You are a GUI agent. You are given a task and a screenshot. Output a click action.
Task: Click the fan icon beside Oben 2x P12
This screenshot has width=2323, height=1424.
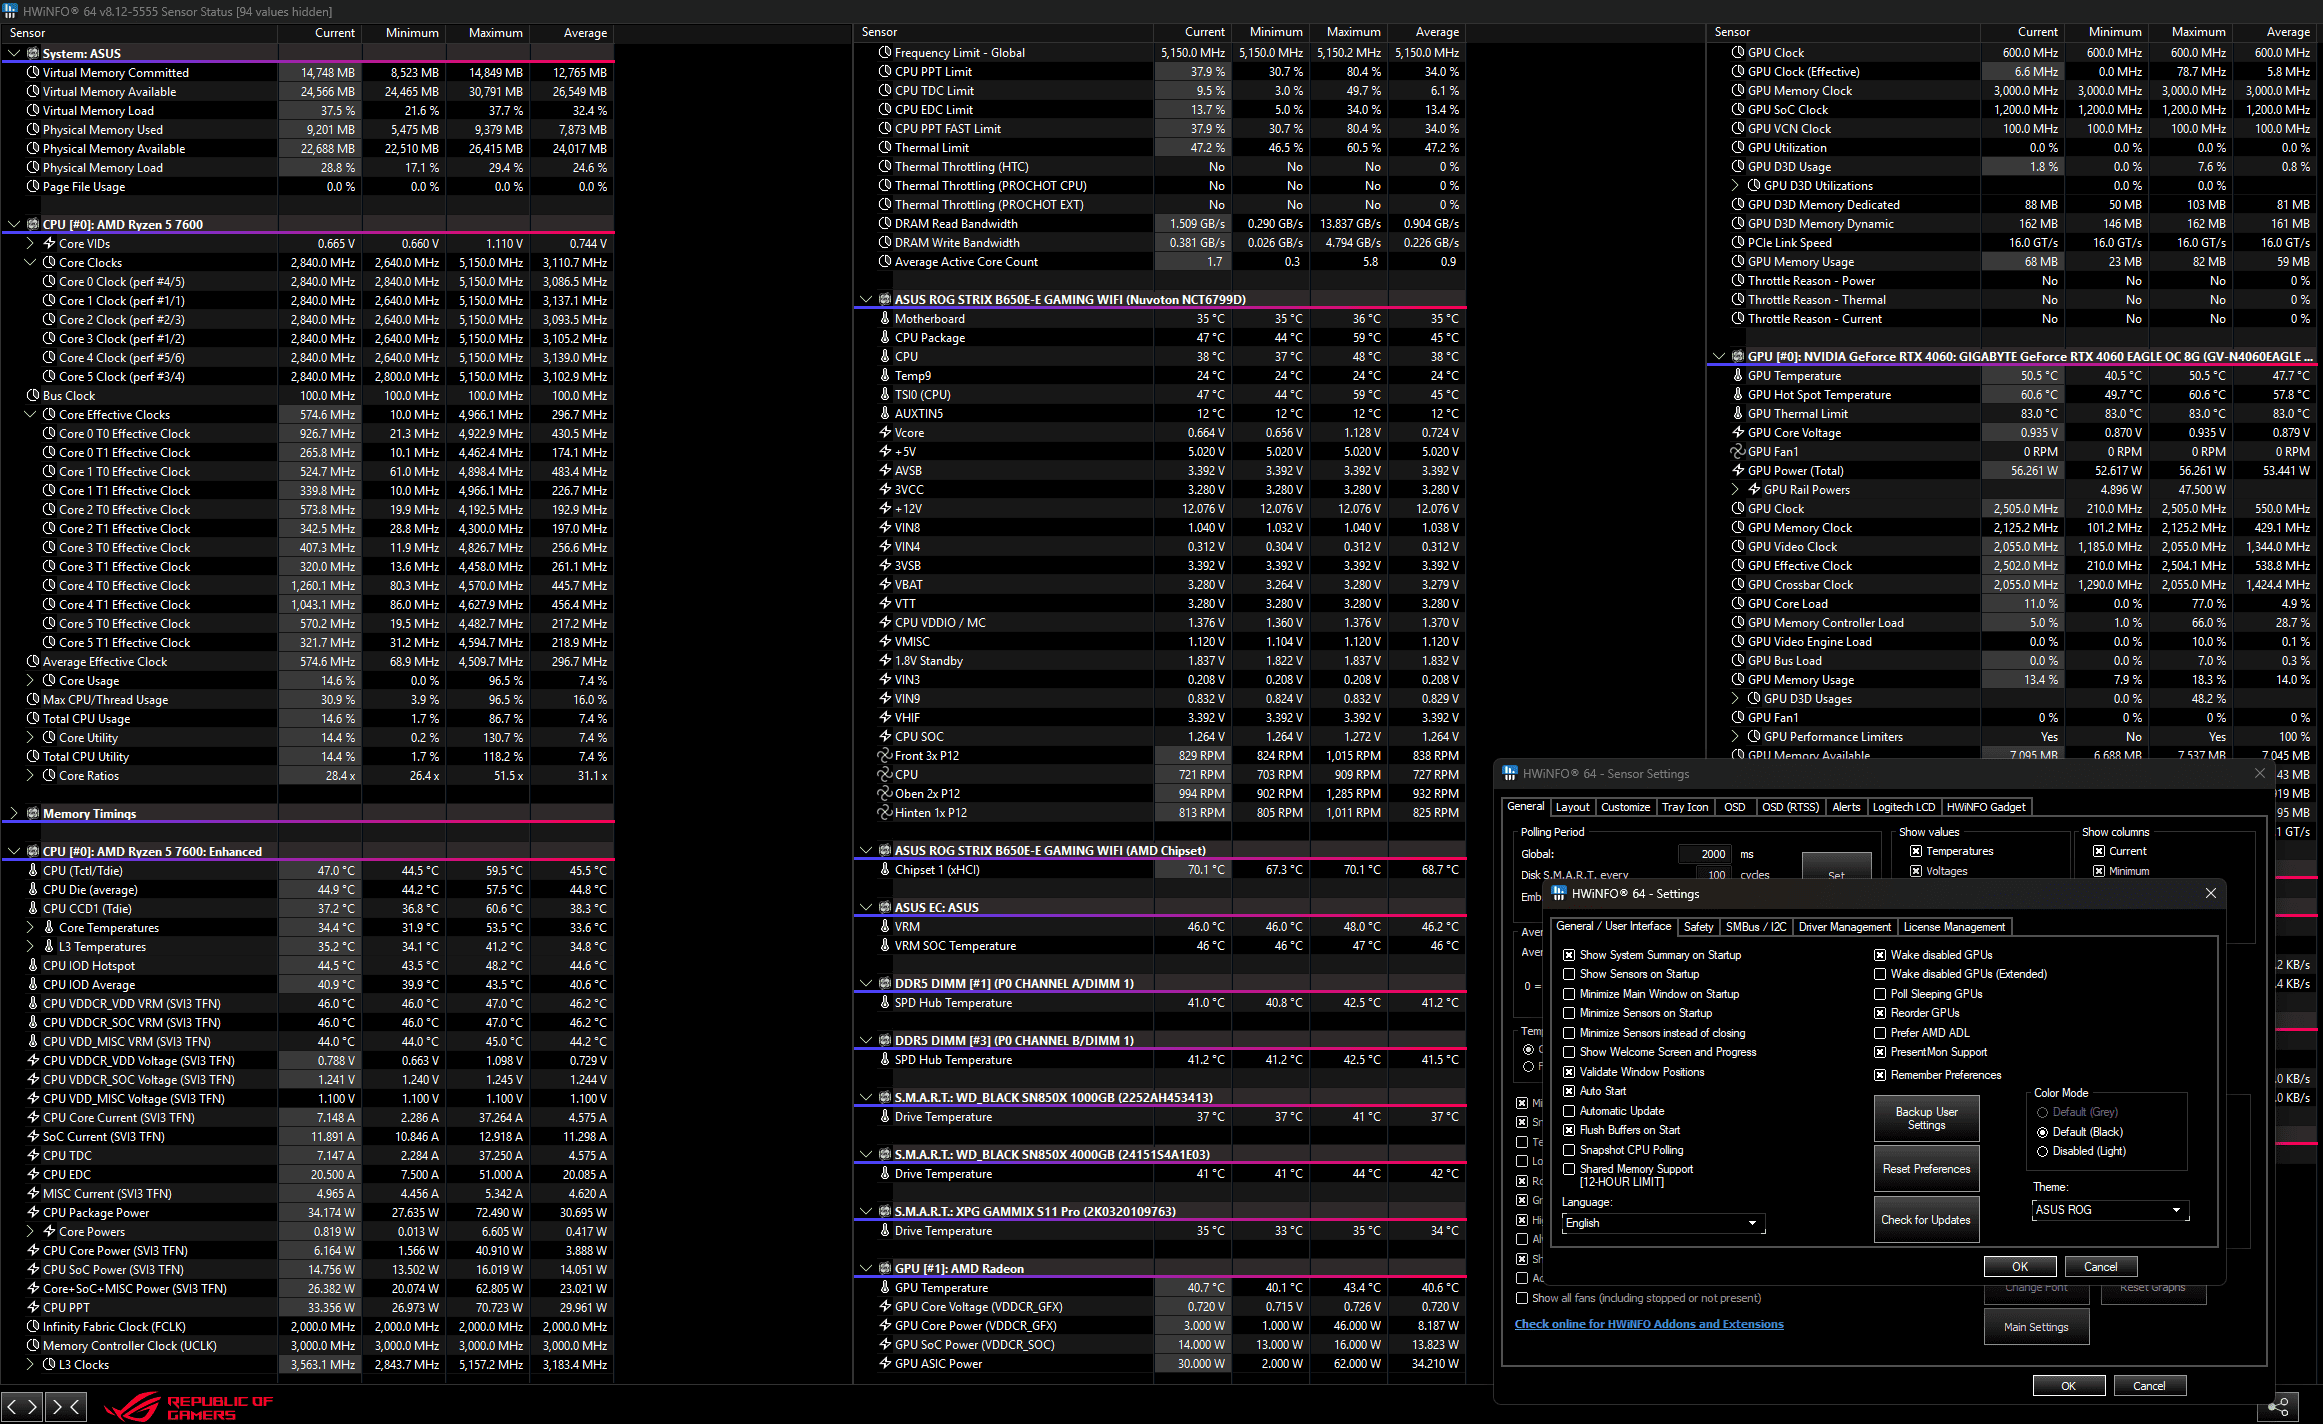[x=885, y=793]
